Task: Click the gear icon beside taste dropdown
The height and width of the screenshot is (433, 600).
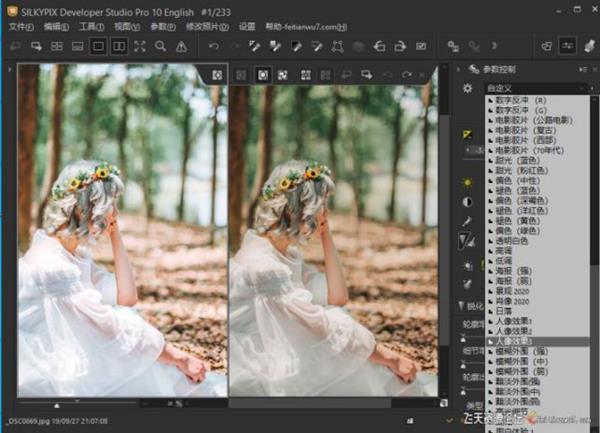Action: [467, 89]
